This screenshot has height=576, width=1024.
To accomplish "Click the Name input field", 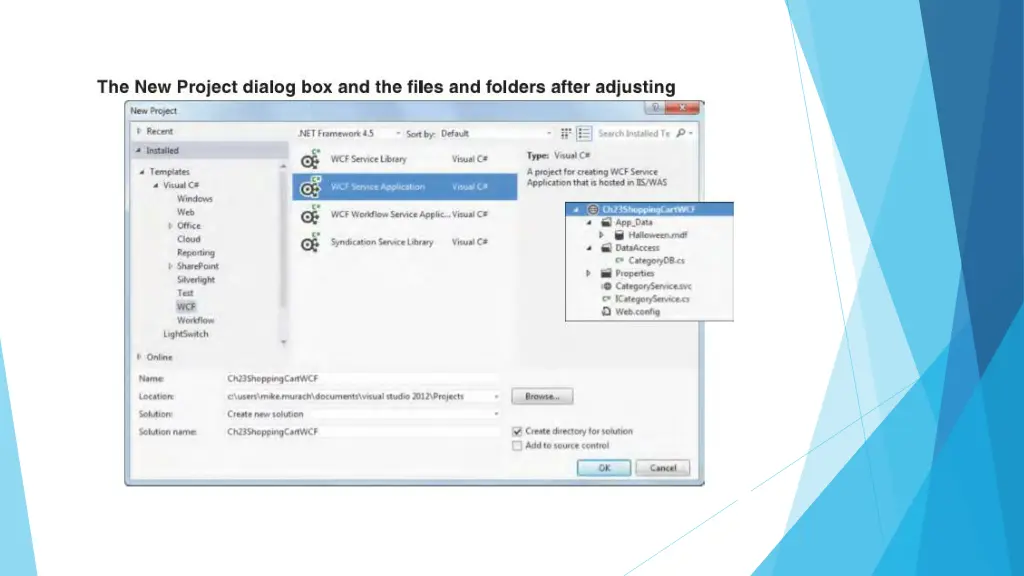I will tap(362, 379).
